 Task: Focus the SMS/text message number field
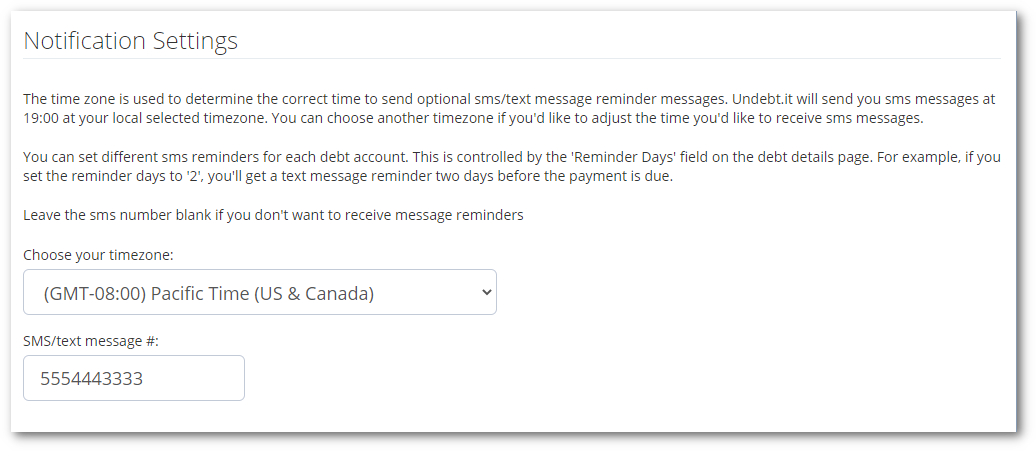(x=133, y=378)
